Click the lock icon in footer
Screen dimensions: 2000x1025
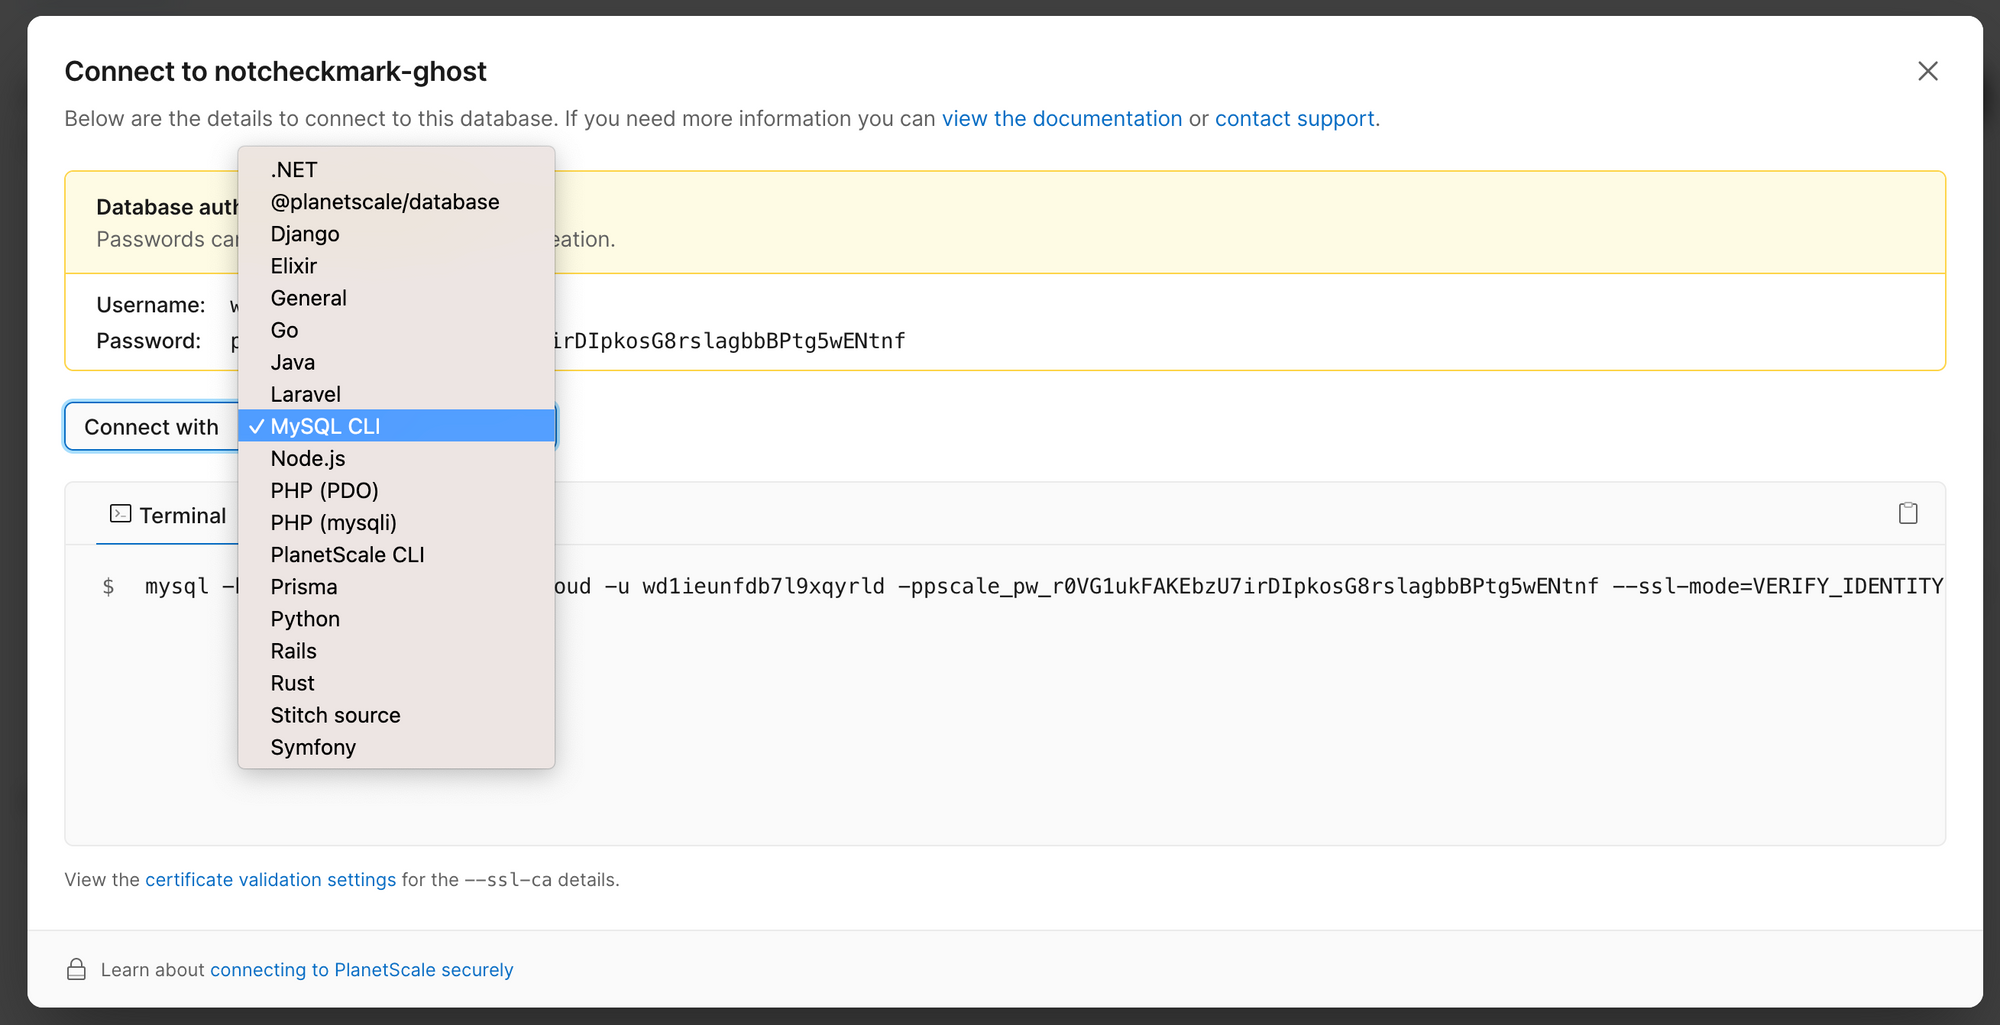pyautogui.click(x=76, y=970)
